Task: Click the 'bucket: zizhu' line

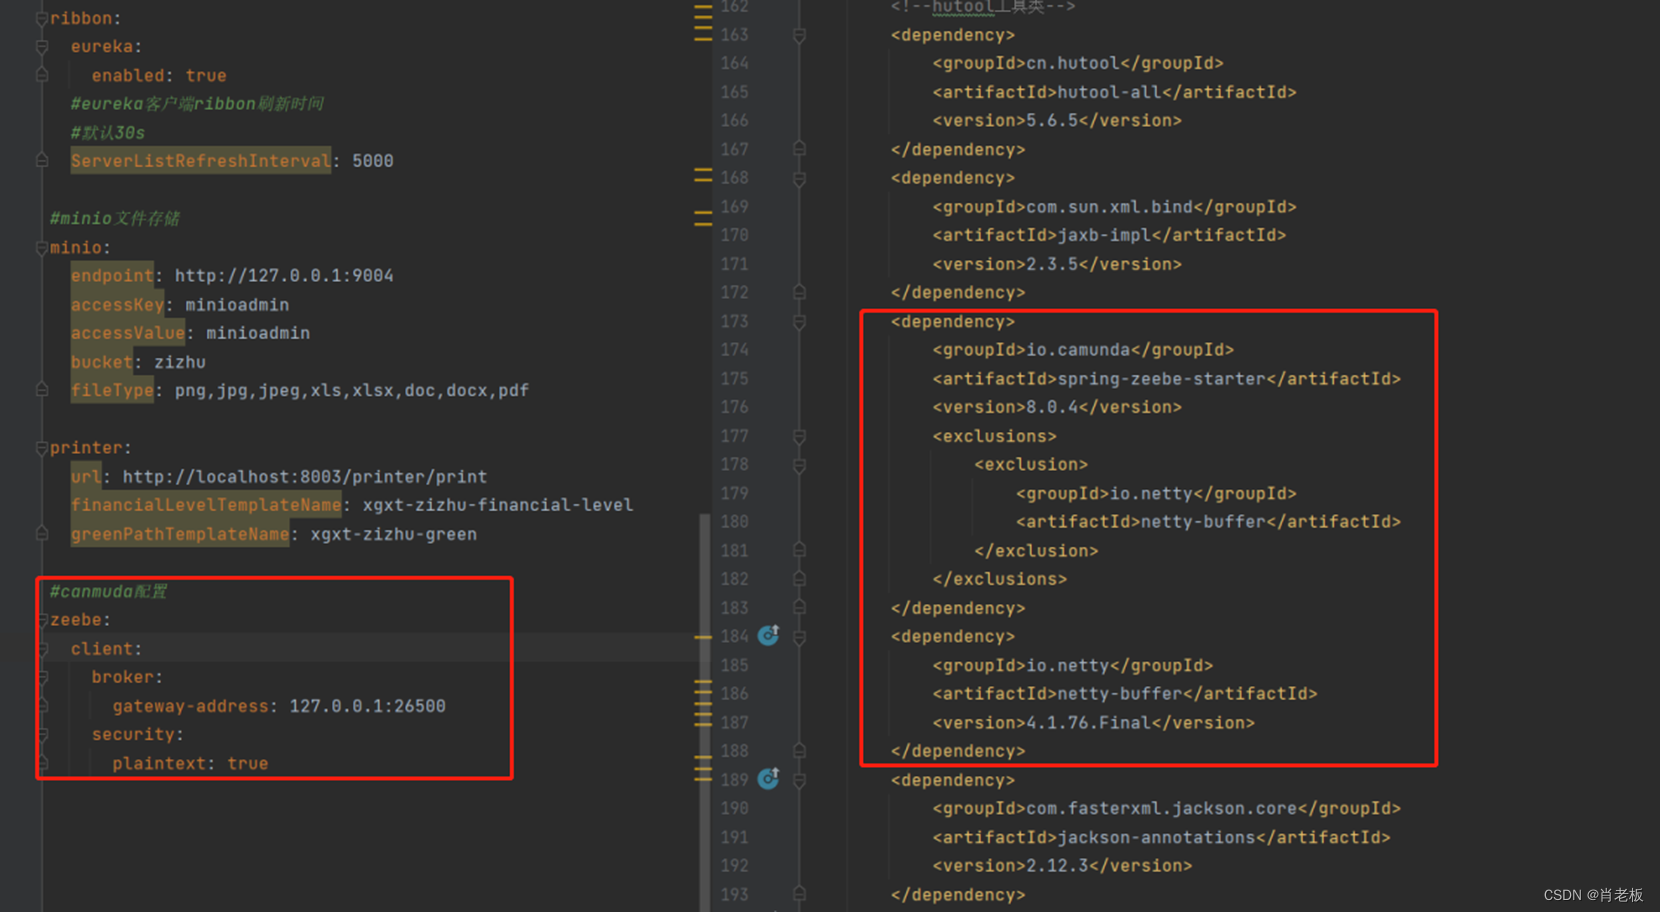Action: (x=138, y=362)
